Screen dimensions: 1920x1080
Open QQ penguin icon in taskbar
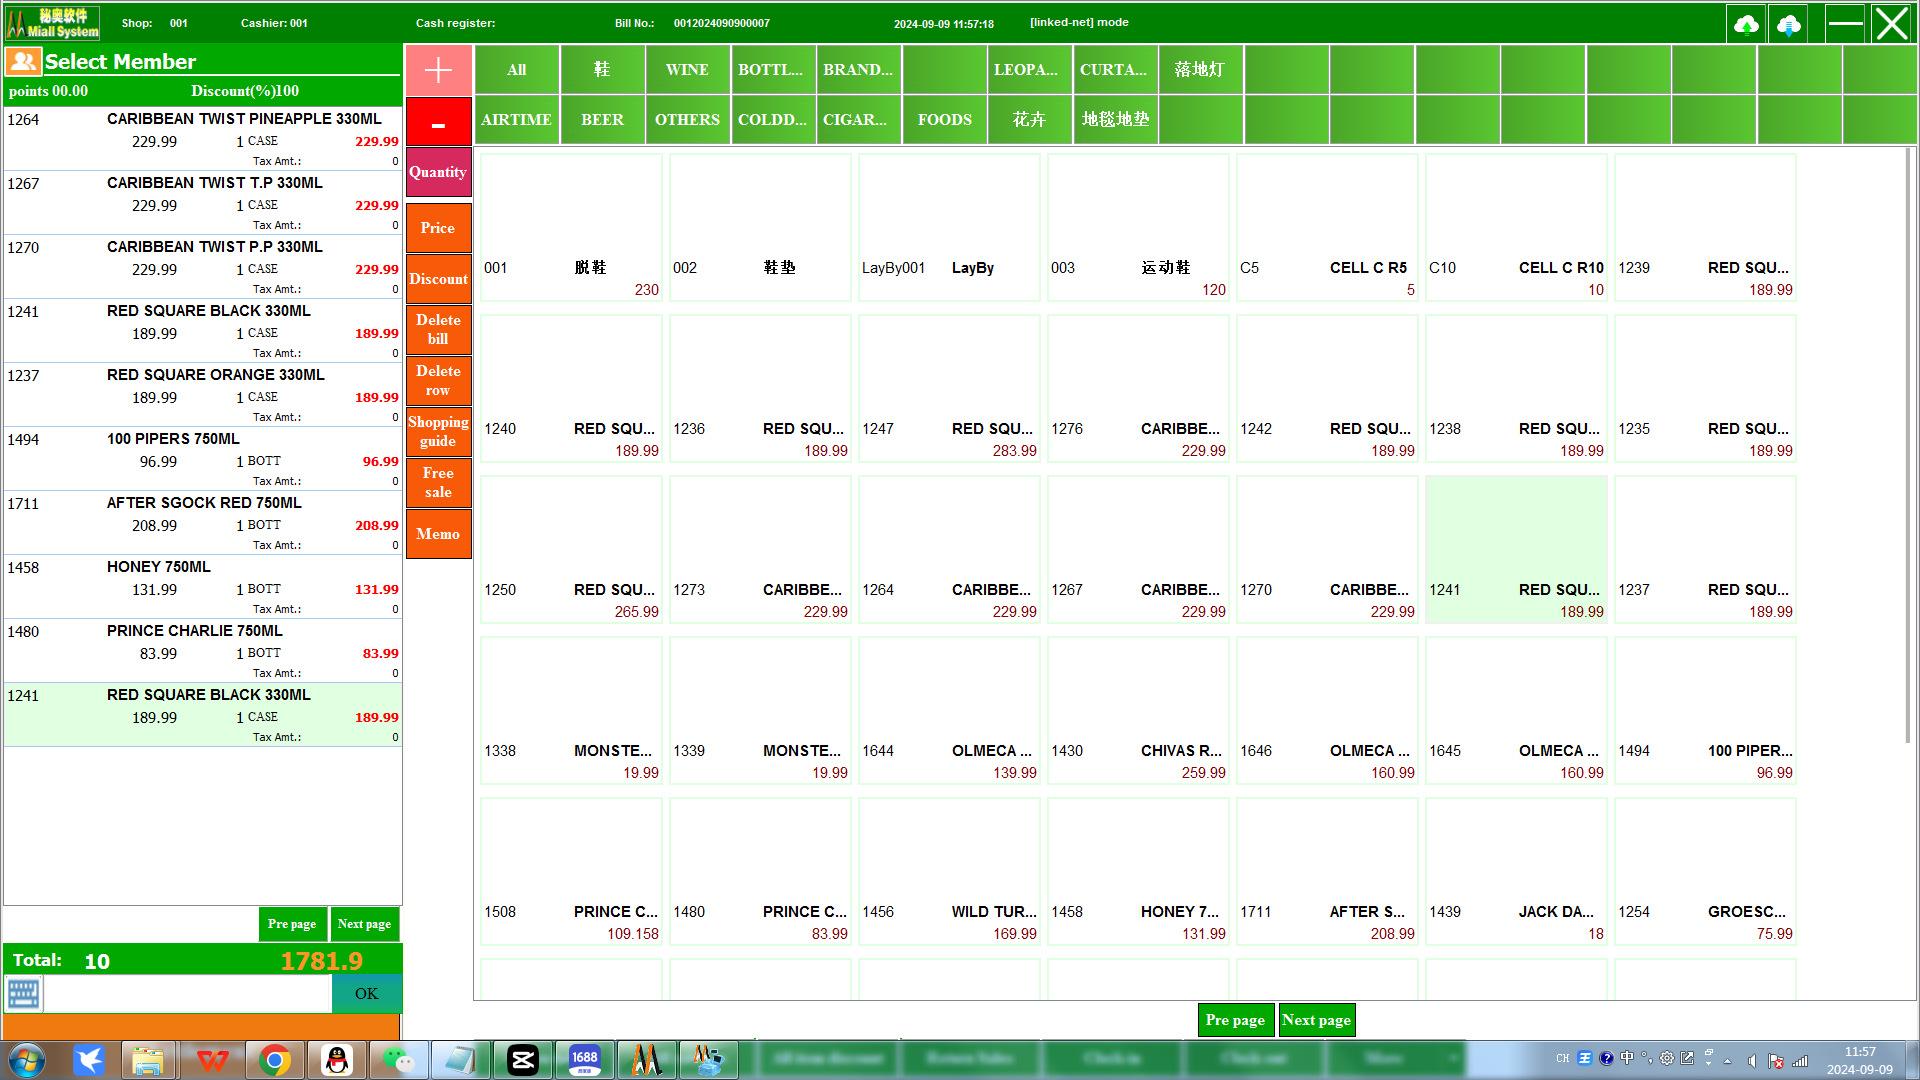338,1060
